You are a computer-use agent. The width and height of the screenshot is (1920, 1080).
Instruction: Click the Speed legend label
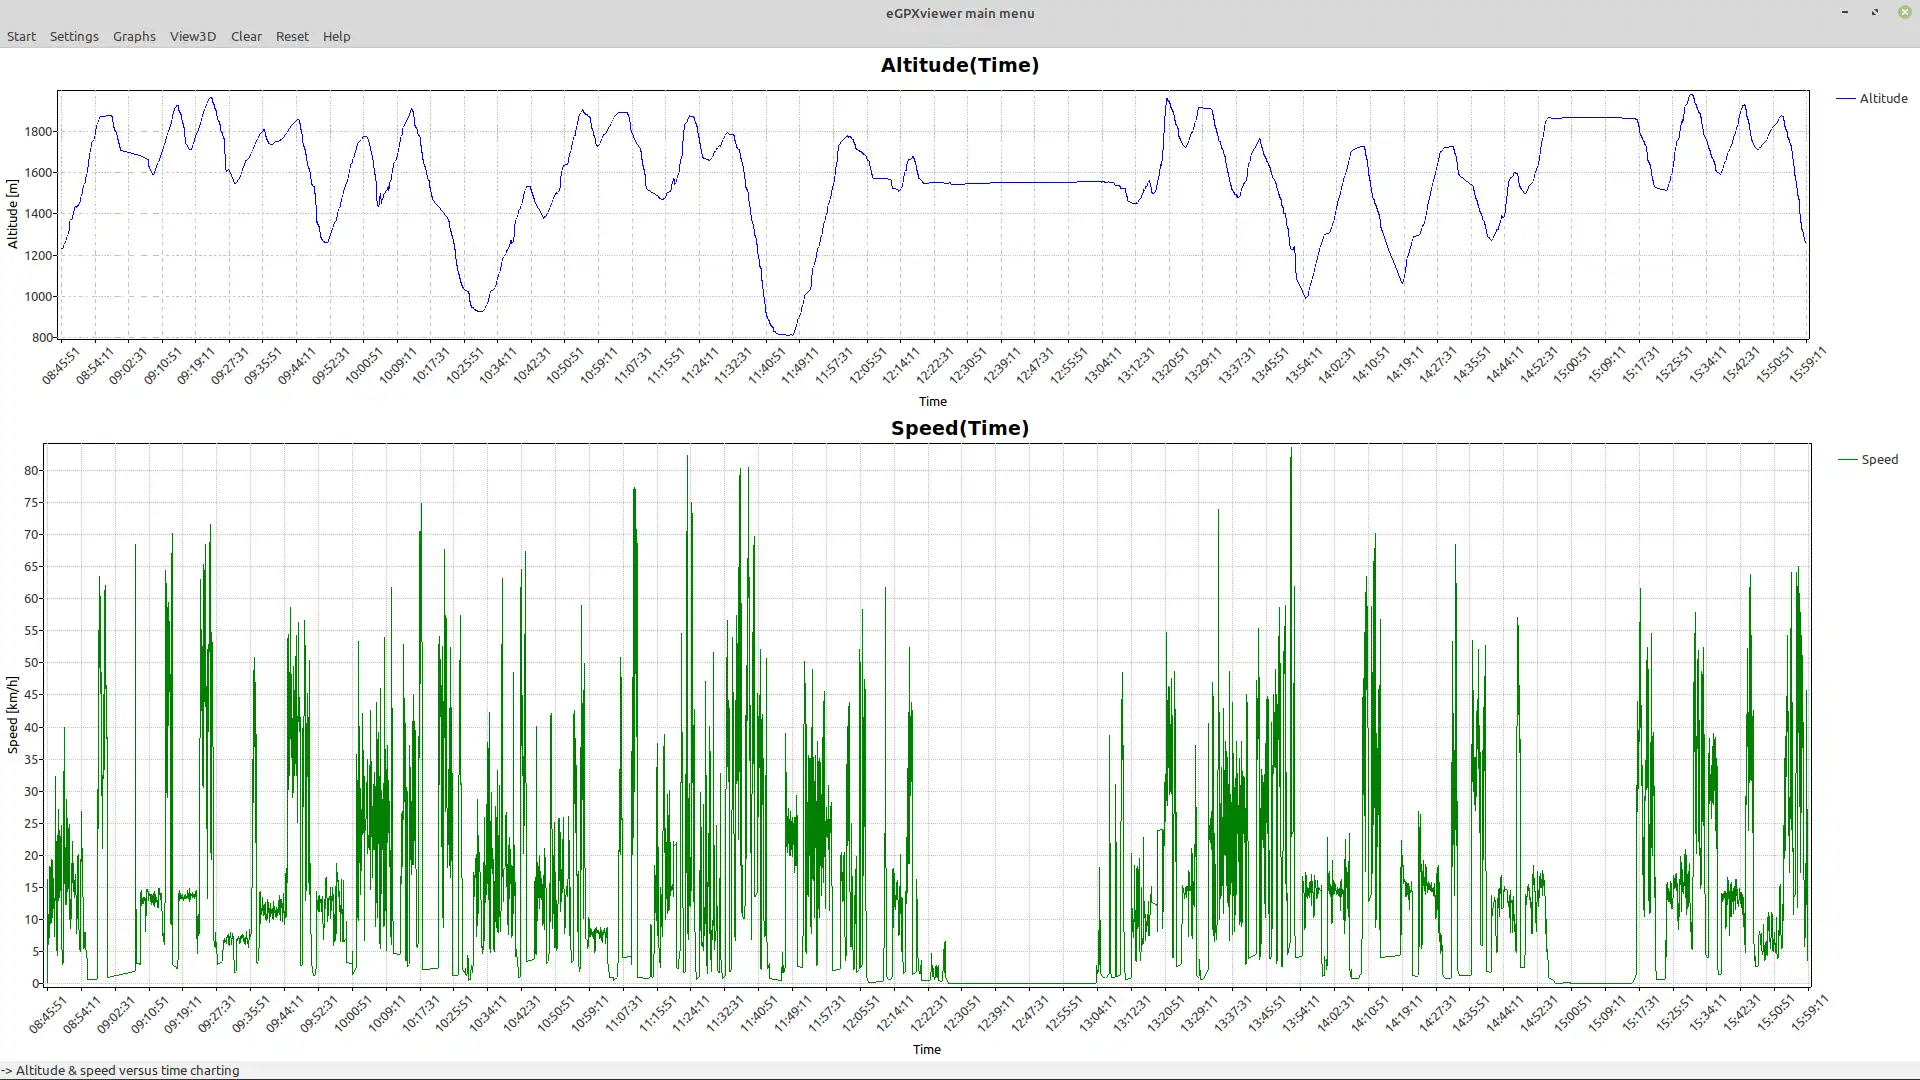point(1879,460)
